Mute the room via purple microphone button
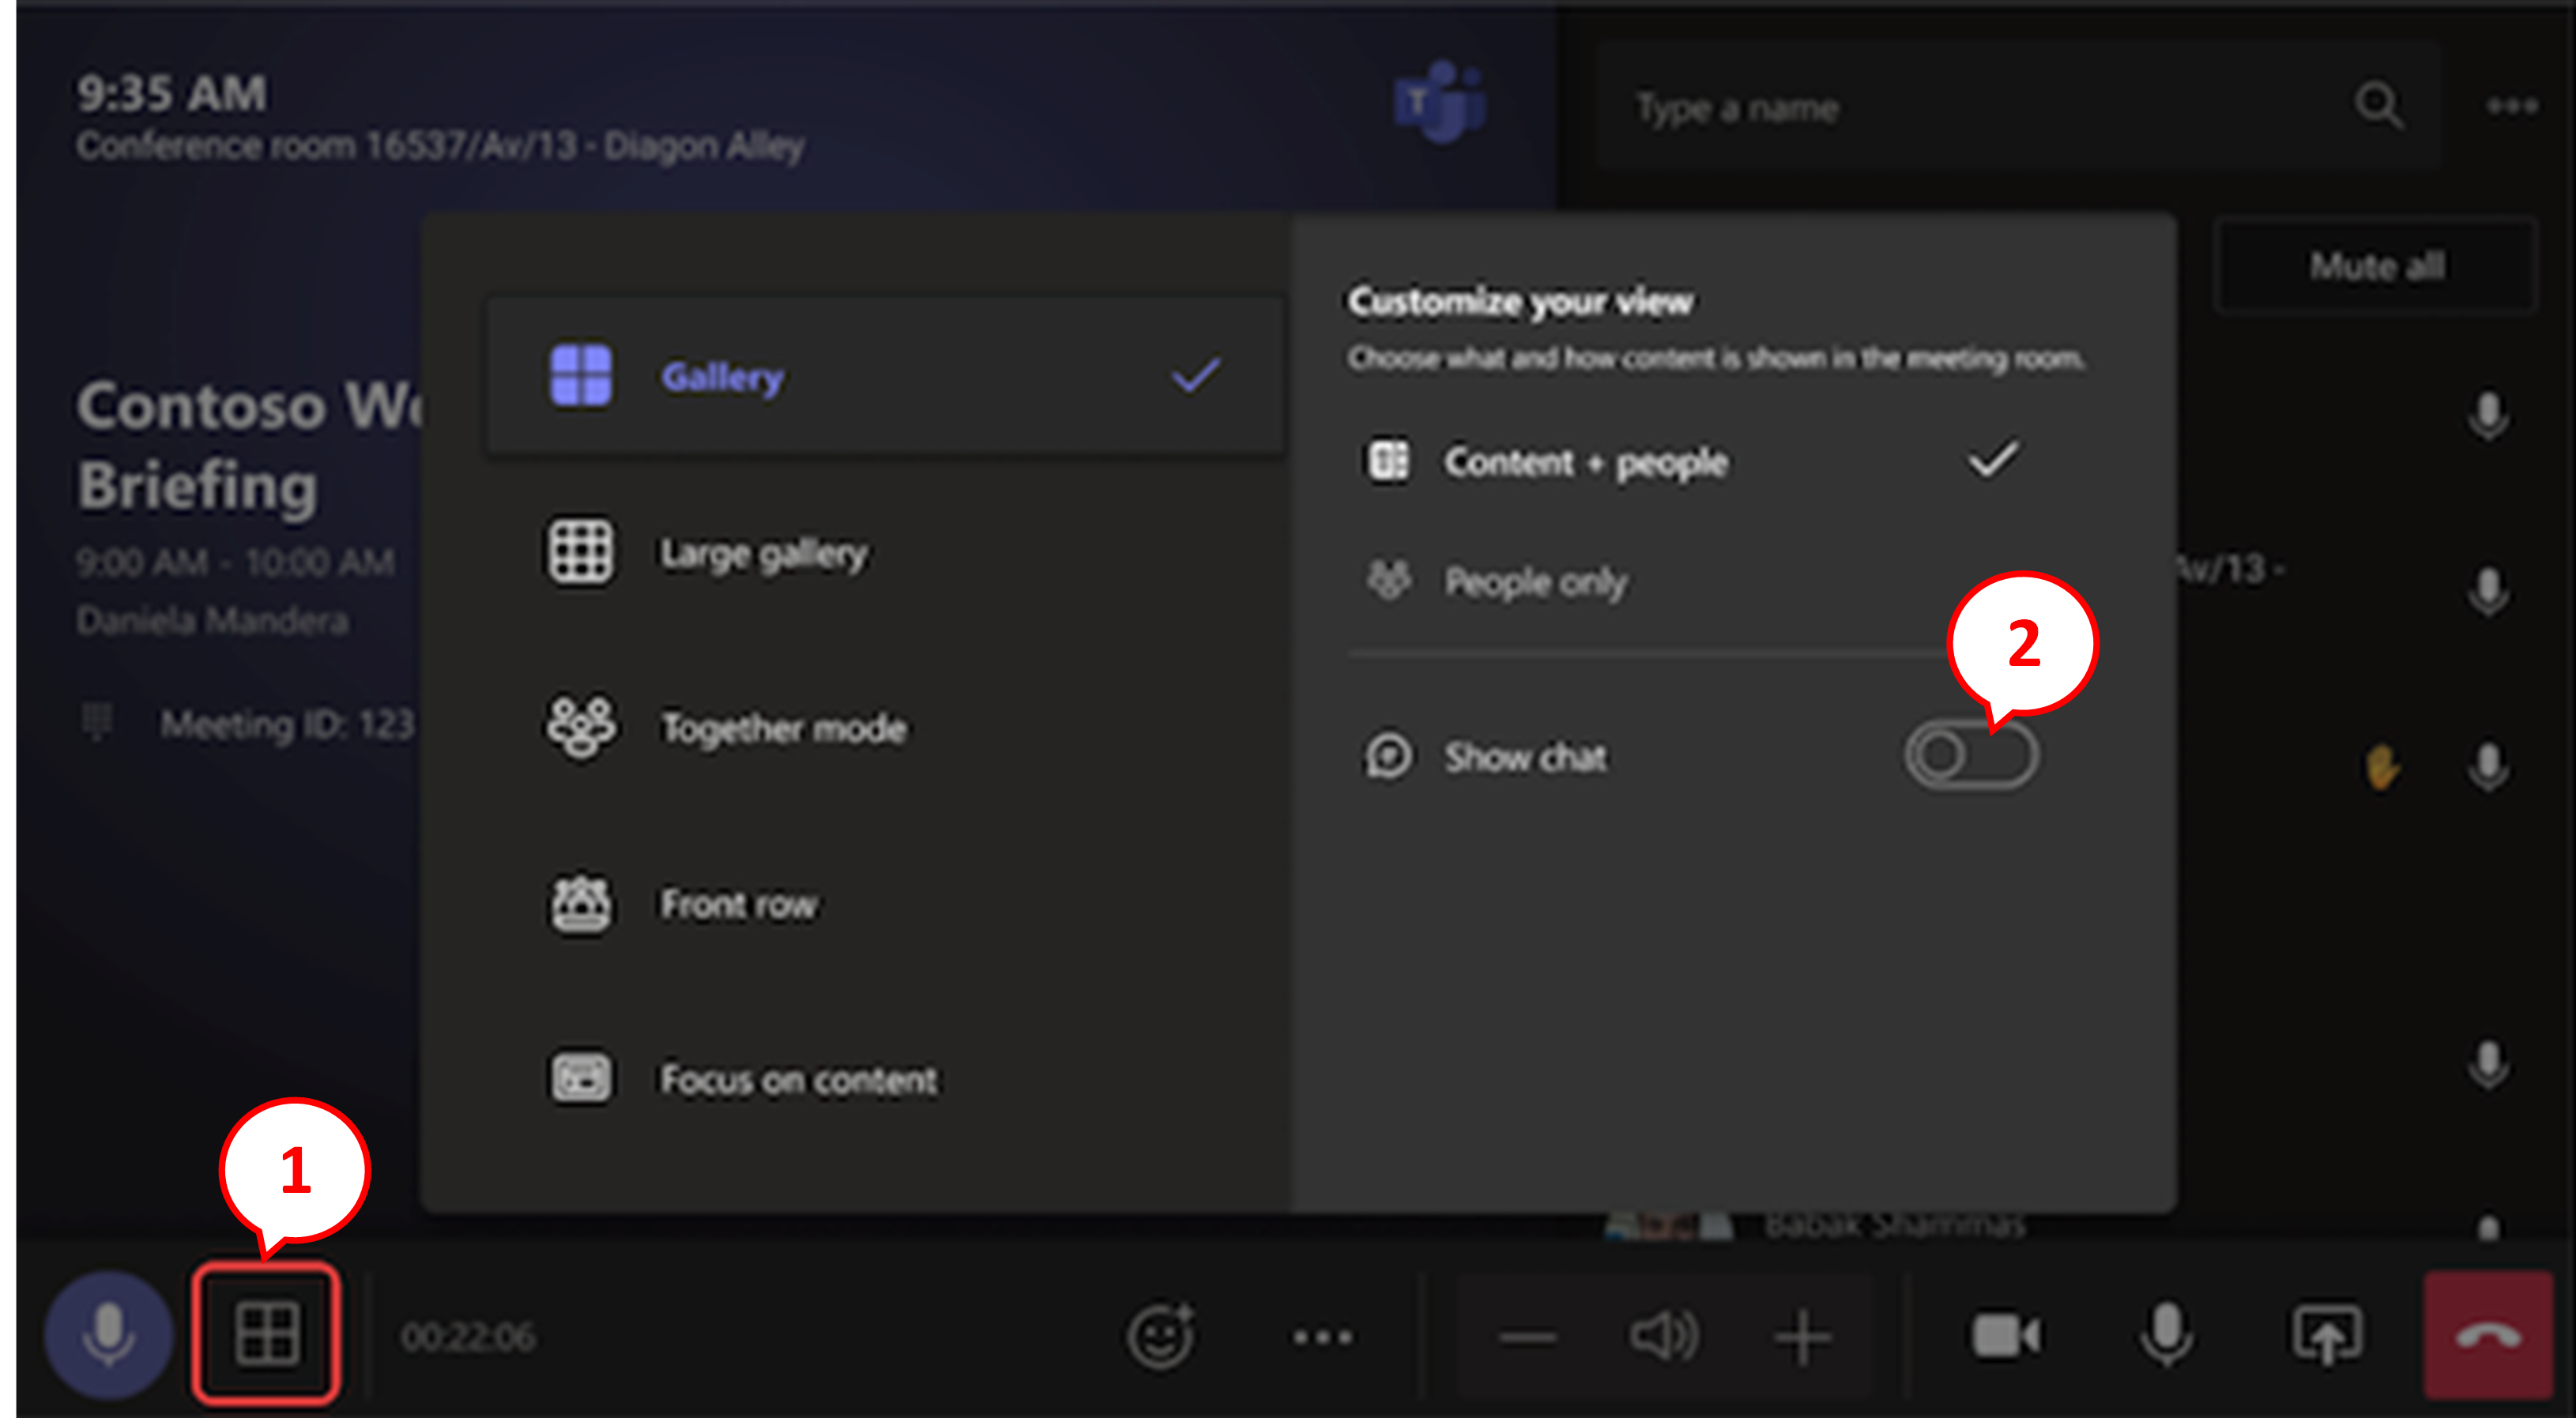This screenshot has height=1418, width=2576. pyautogui.click(x=108, y=1336)
